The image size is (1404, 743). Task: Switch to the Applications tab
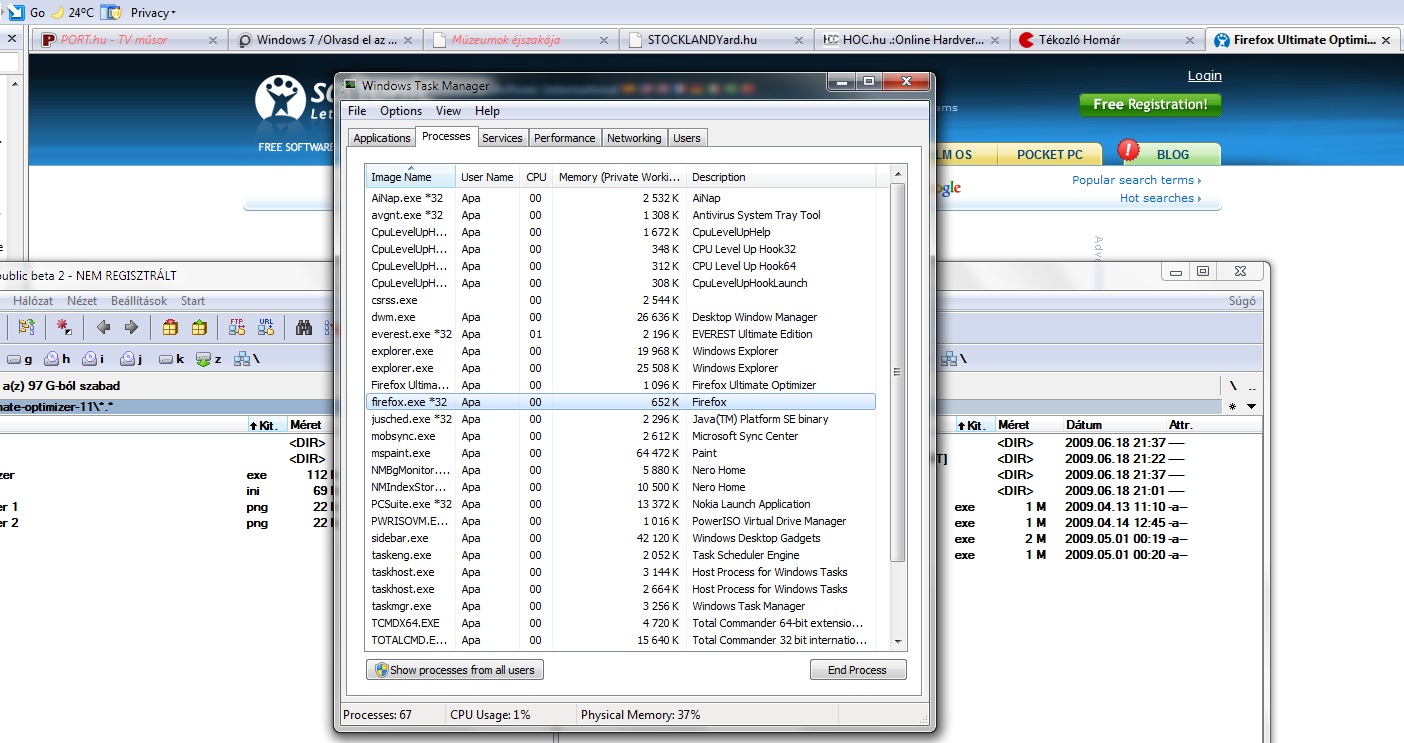[x=382, y=138]
